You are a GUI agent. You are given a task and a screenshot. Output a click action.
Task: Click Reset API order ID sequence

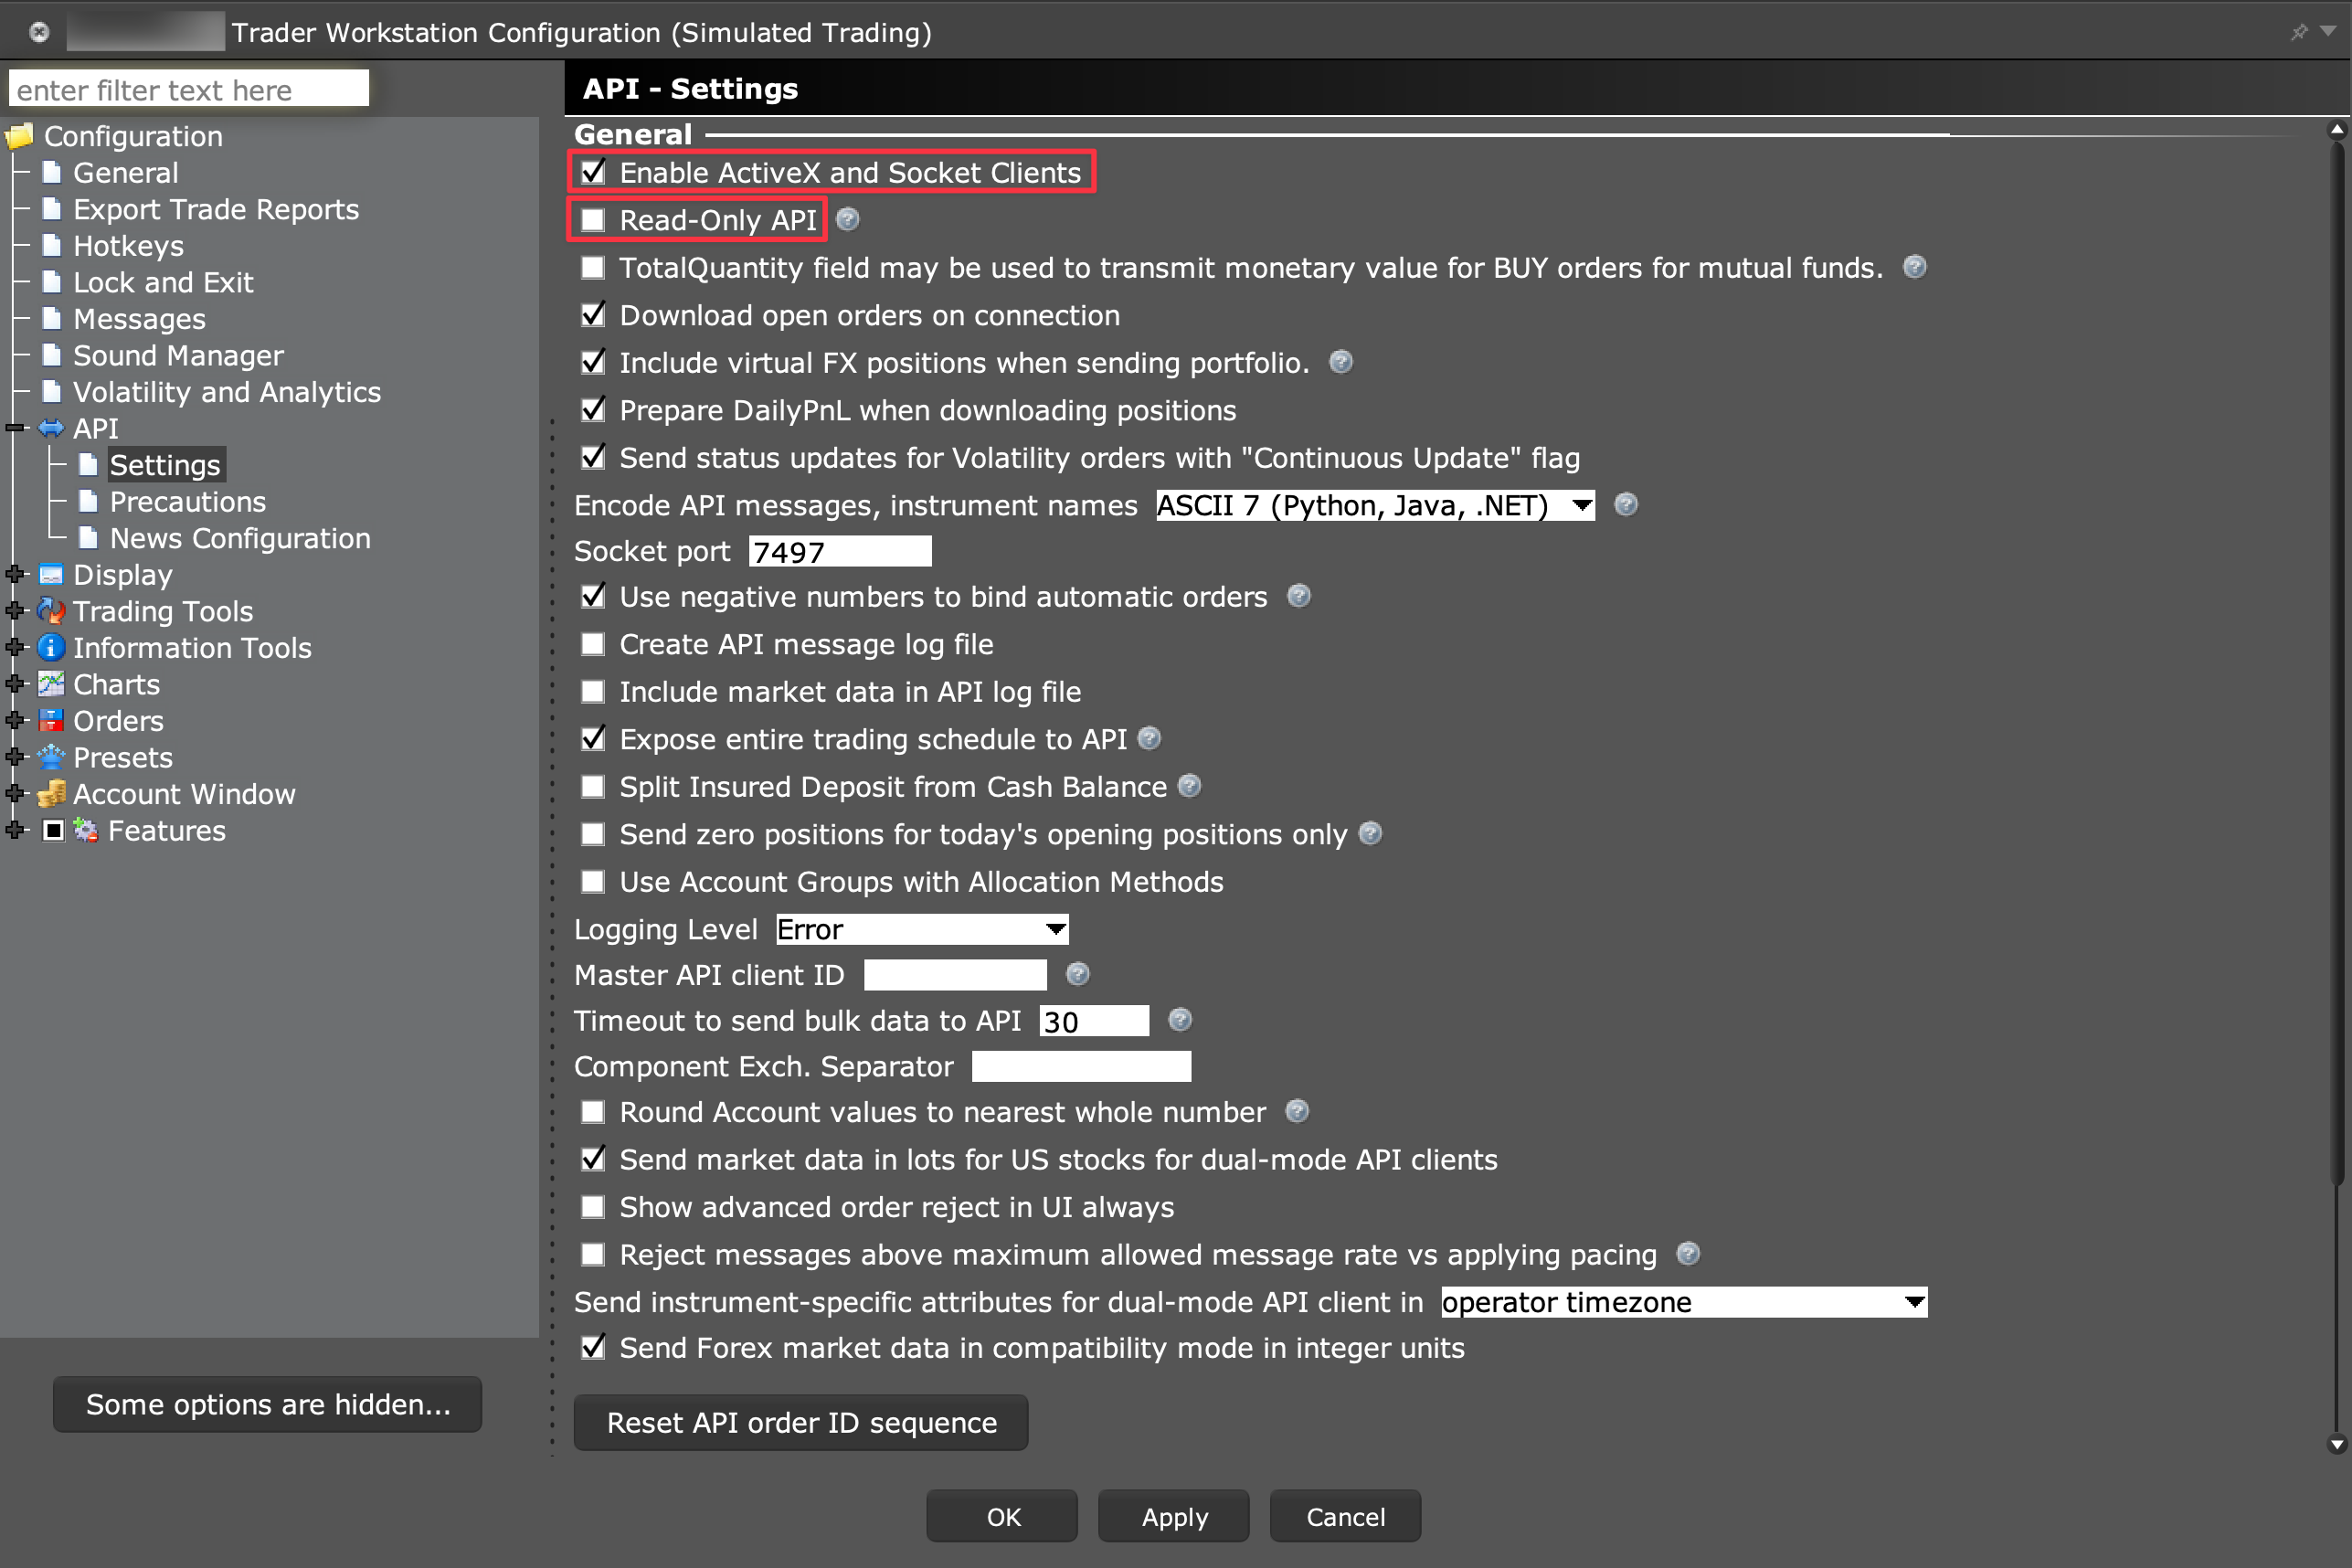click(800, 1422)
